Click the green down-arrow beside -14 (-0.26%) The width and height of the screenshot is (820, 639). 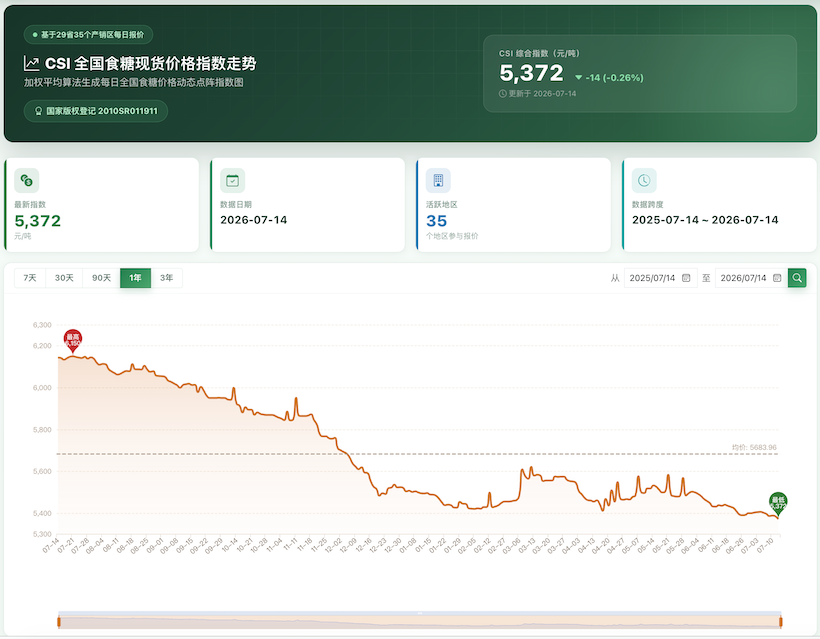578,78
